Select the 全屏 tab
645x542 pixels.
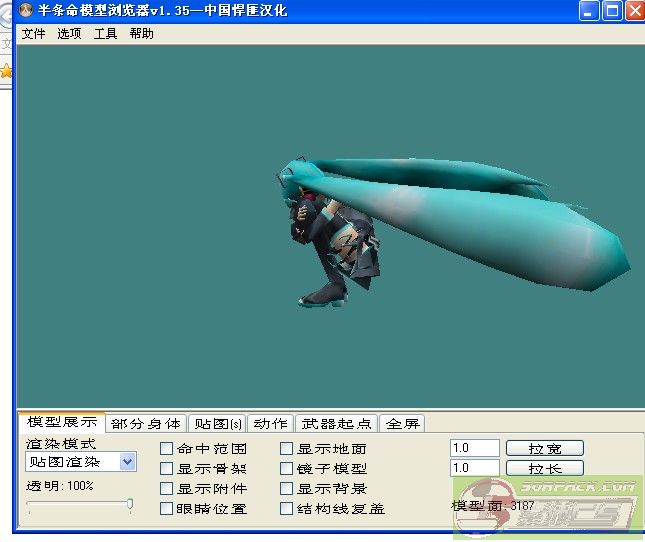click(403, 424)
